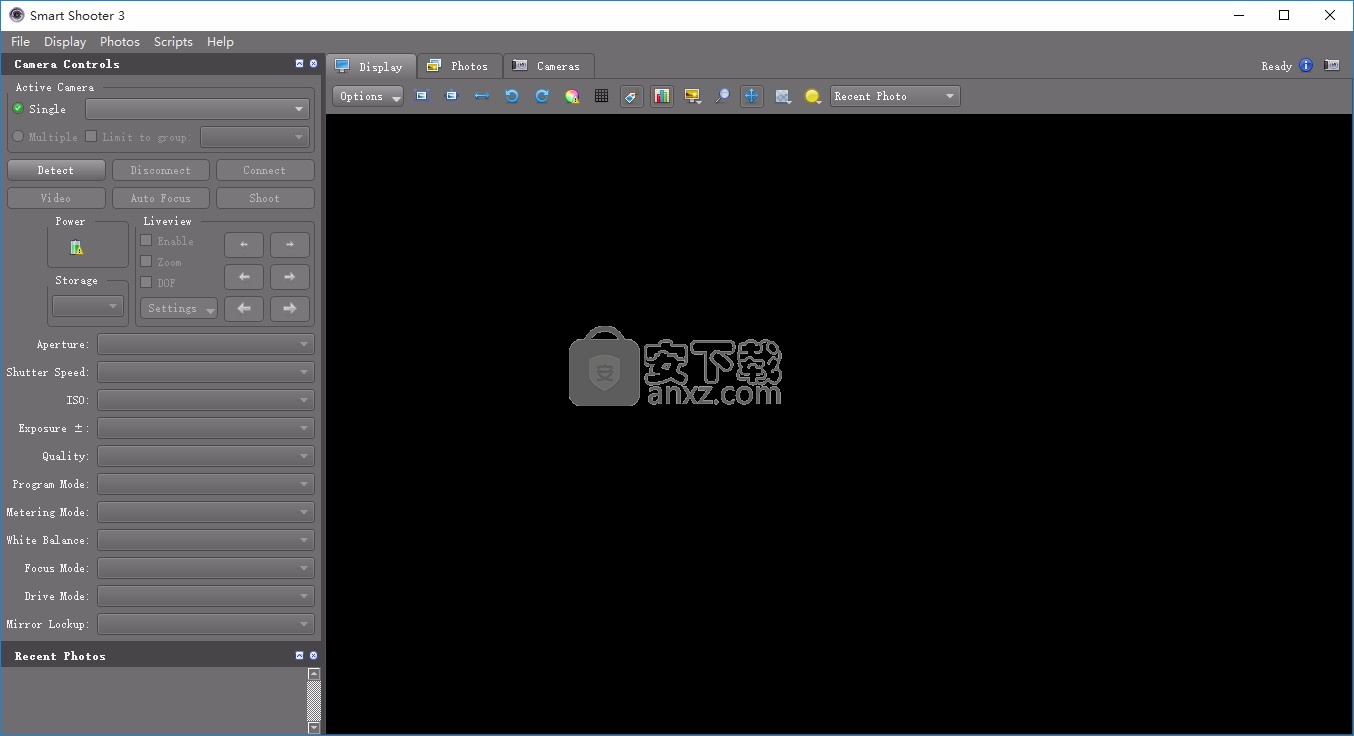1354x736 pixels.
Task: Click the Disconnect button
Action: click(x=161, y=170)
